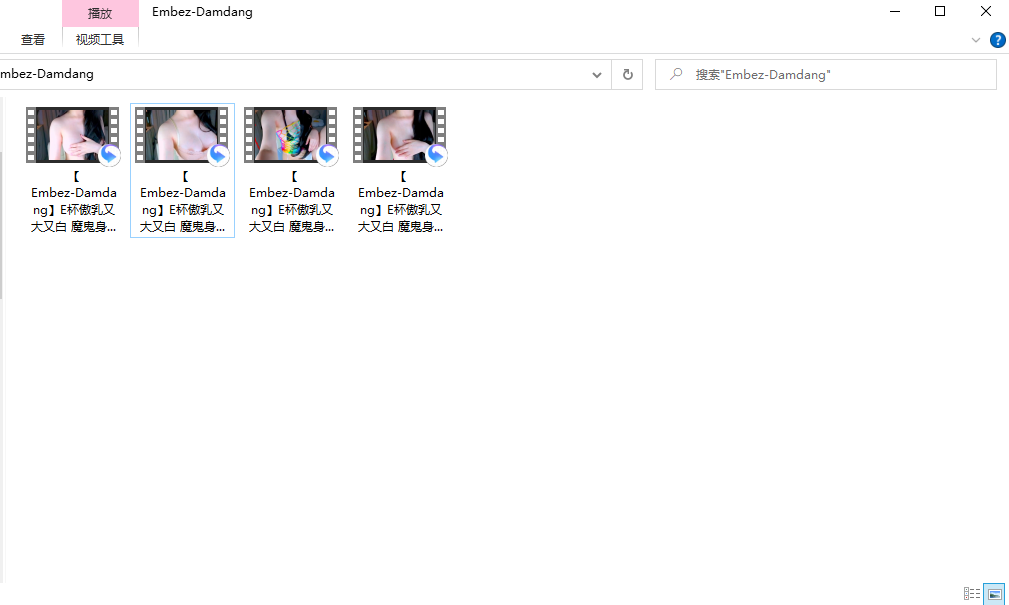Viewport: 1009px width, 605px height.
Task: Select the video with the colorful thumbnail
Action: click(x=291, y=171)
